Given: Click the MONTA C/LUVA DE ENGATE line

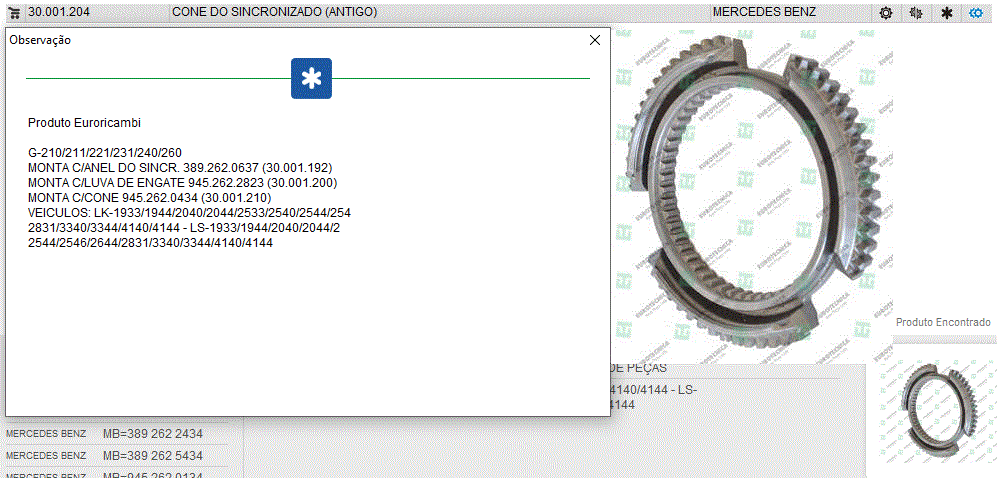Looking at the screenshot, I should [x=182, y=183].
